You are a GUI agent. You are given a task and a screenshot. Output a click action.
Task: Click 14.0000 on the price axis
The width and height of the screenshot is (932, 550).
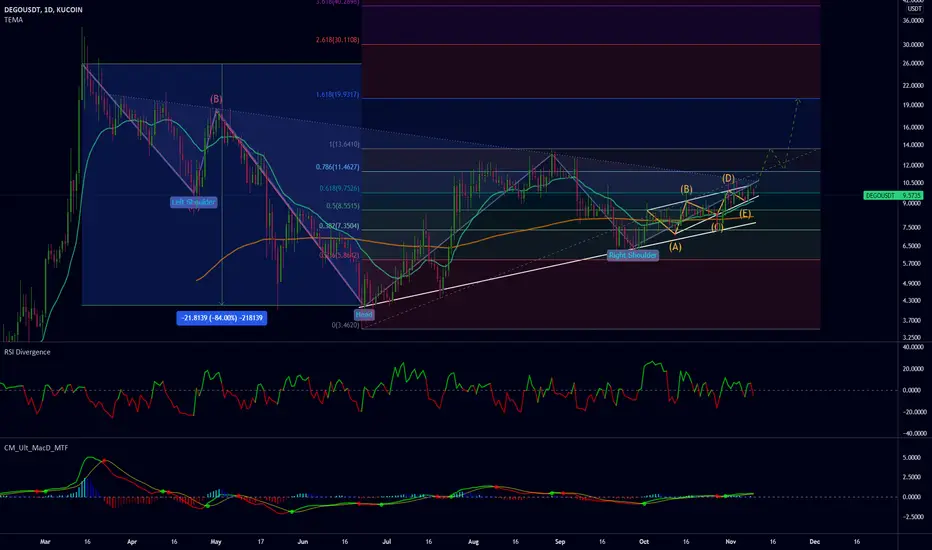pyautogui.click(x=913, y=145)
